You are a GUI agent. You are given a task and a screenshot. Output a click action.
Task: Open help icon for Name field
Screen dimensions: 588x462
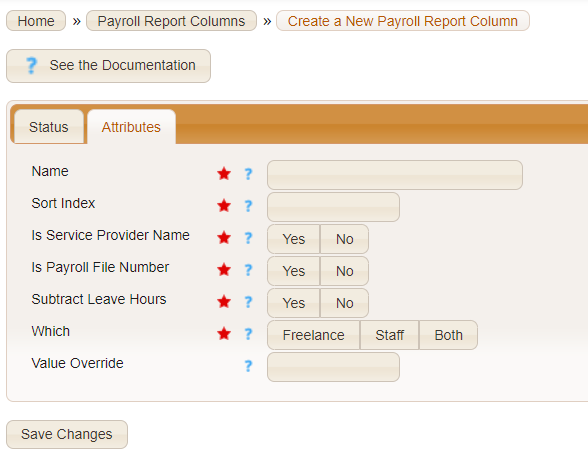pos(248,174)
